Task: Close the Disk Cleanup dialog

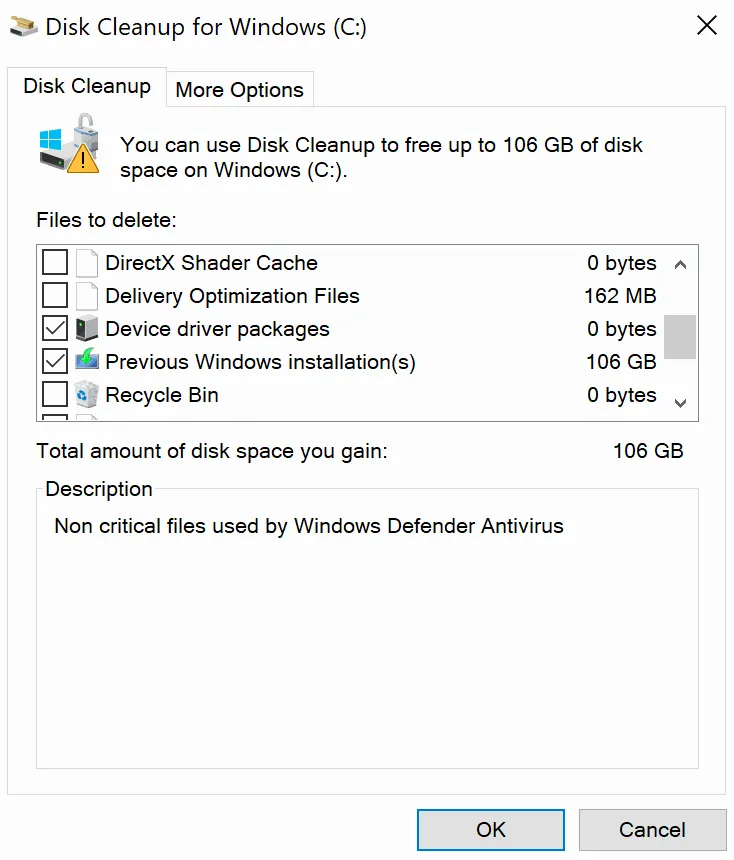Action: [x=706, y=26]
